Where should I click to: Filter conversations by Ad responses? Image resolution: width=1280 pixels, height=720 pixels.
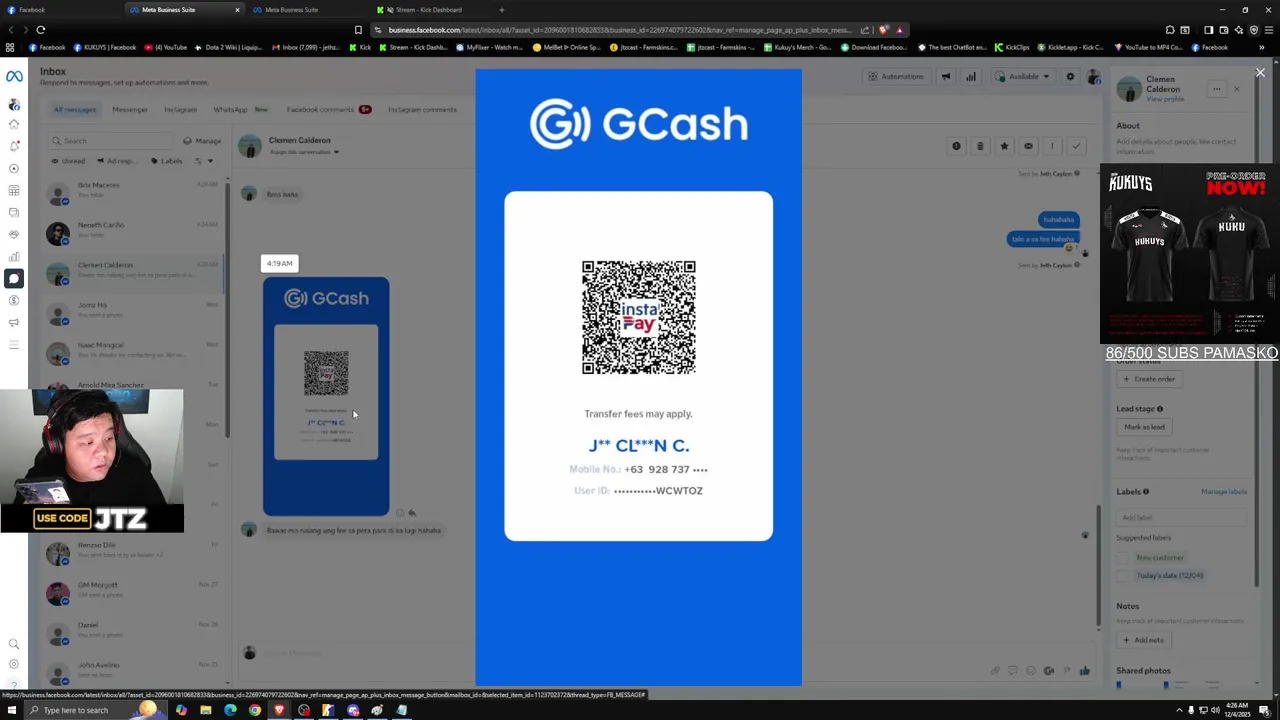click(118, 161)
